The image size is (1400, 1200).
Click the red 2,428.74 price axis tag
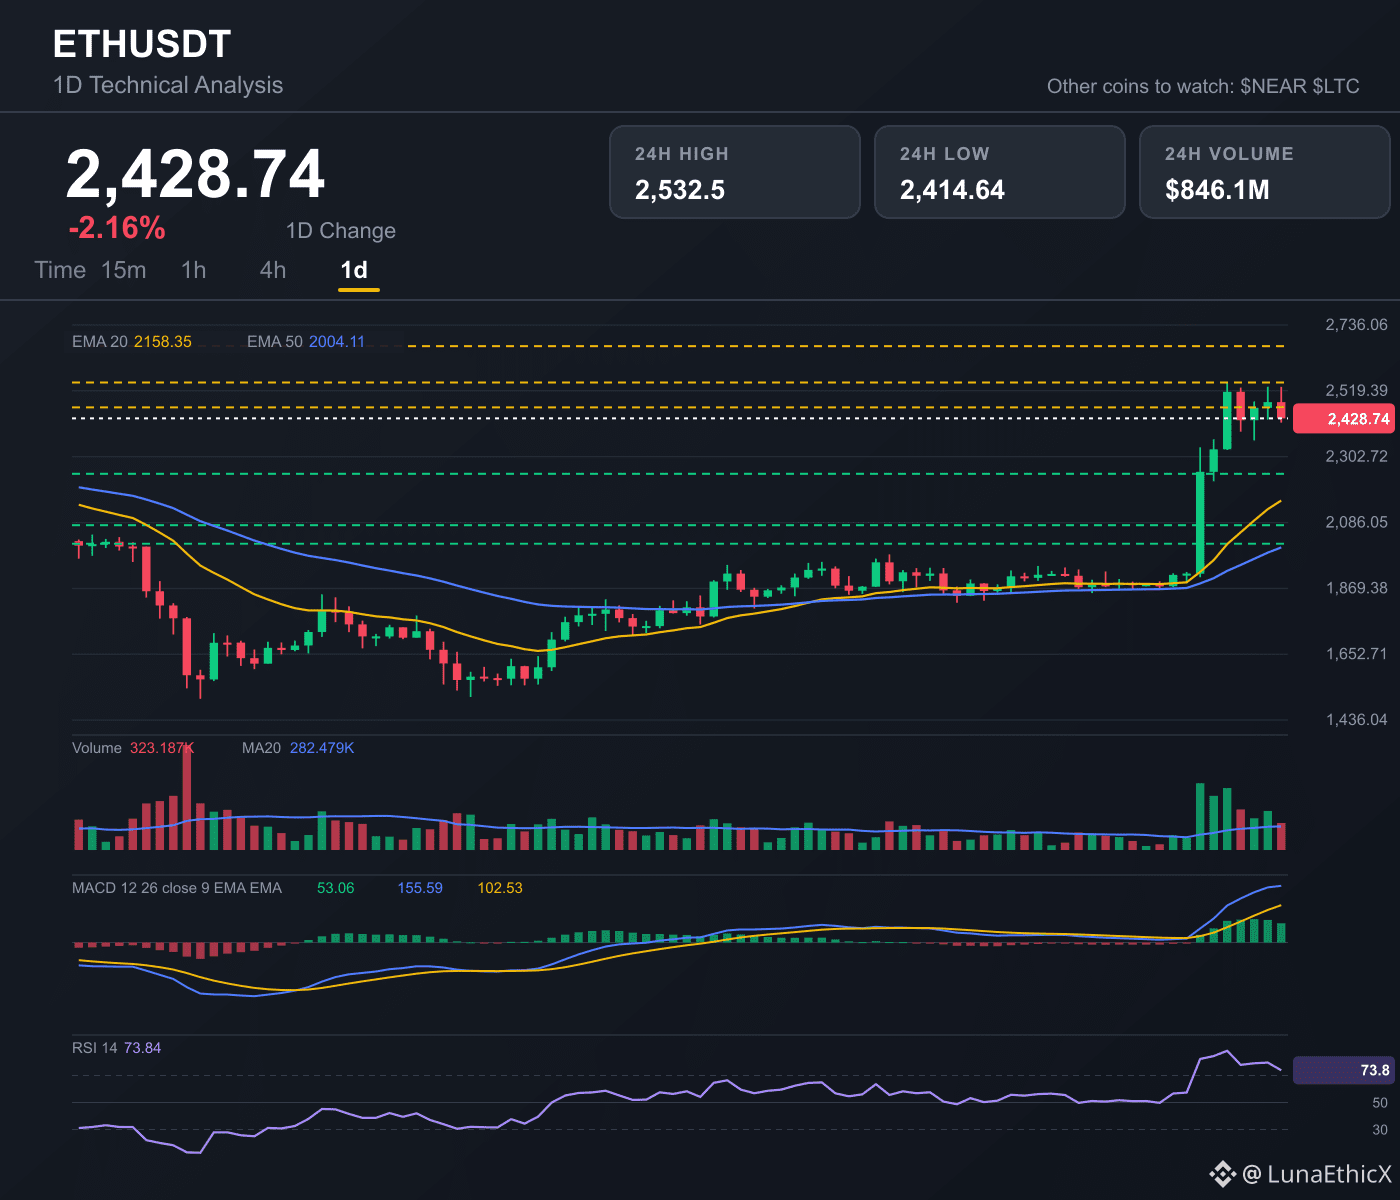(x=1343, y=419)
